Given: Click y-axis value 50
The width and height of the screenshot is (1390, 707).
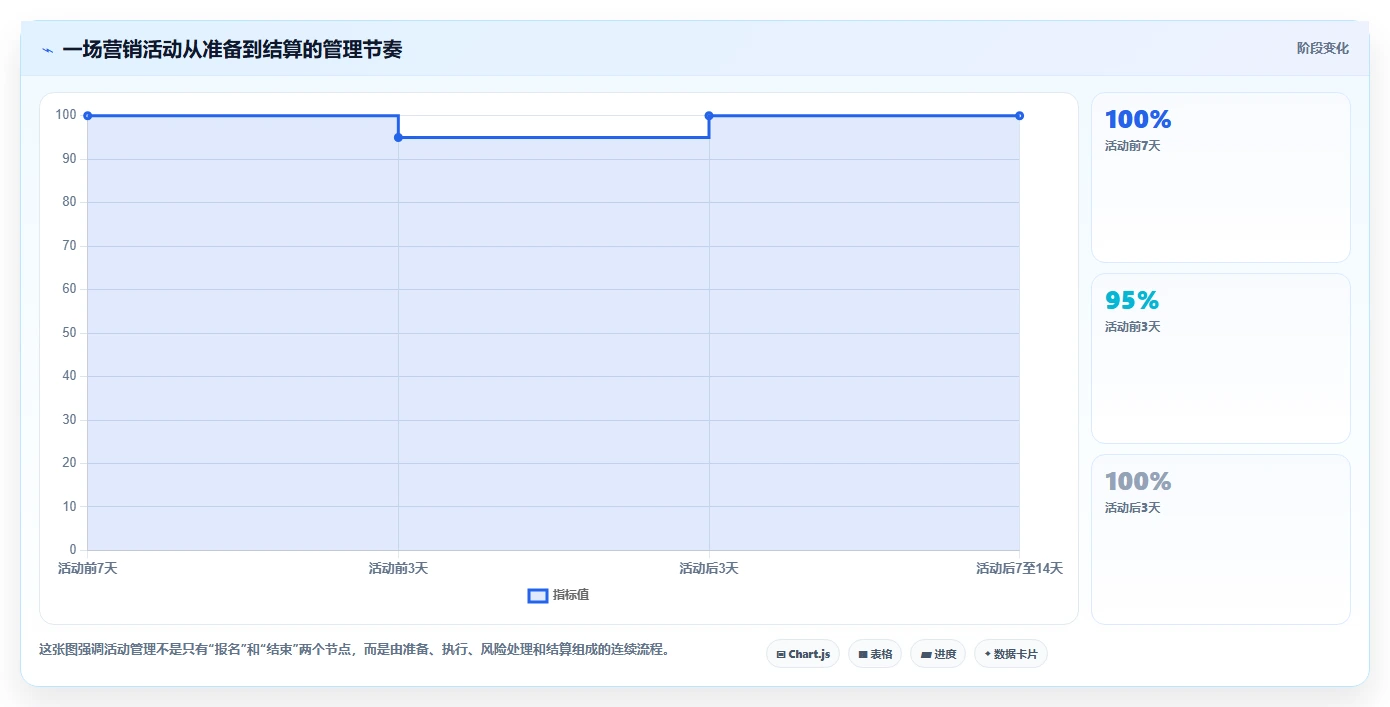Looking at the screenshot, I should pos(69,332).
